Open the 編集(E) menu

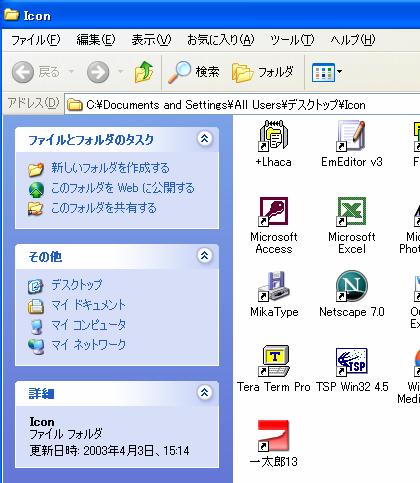[x=96, y=40]
